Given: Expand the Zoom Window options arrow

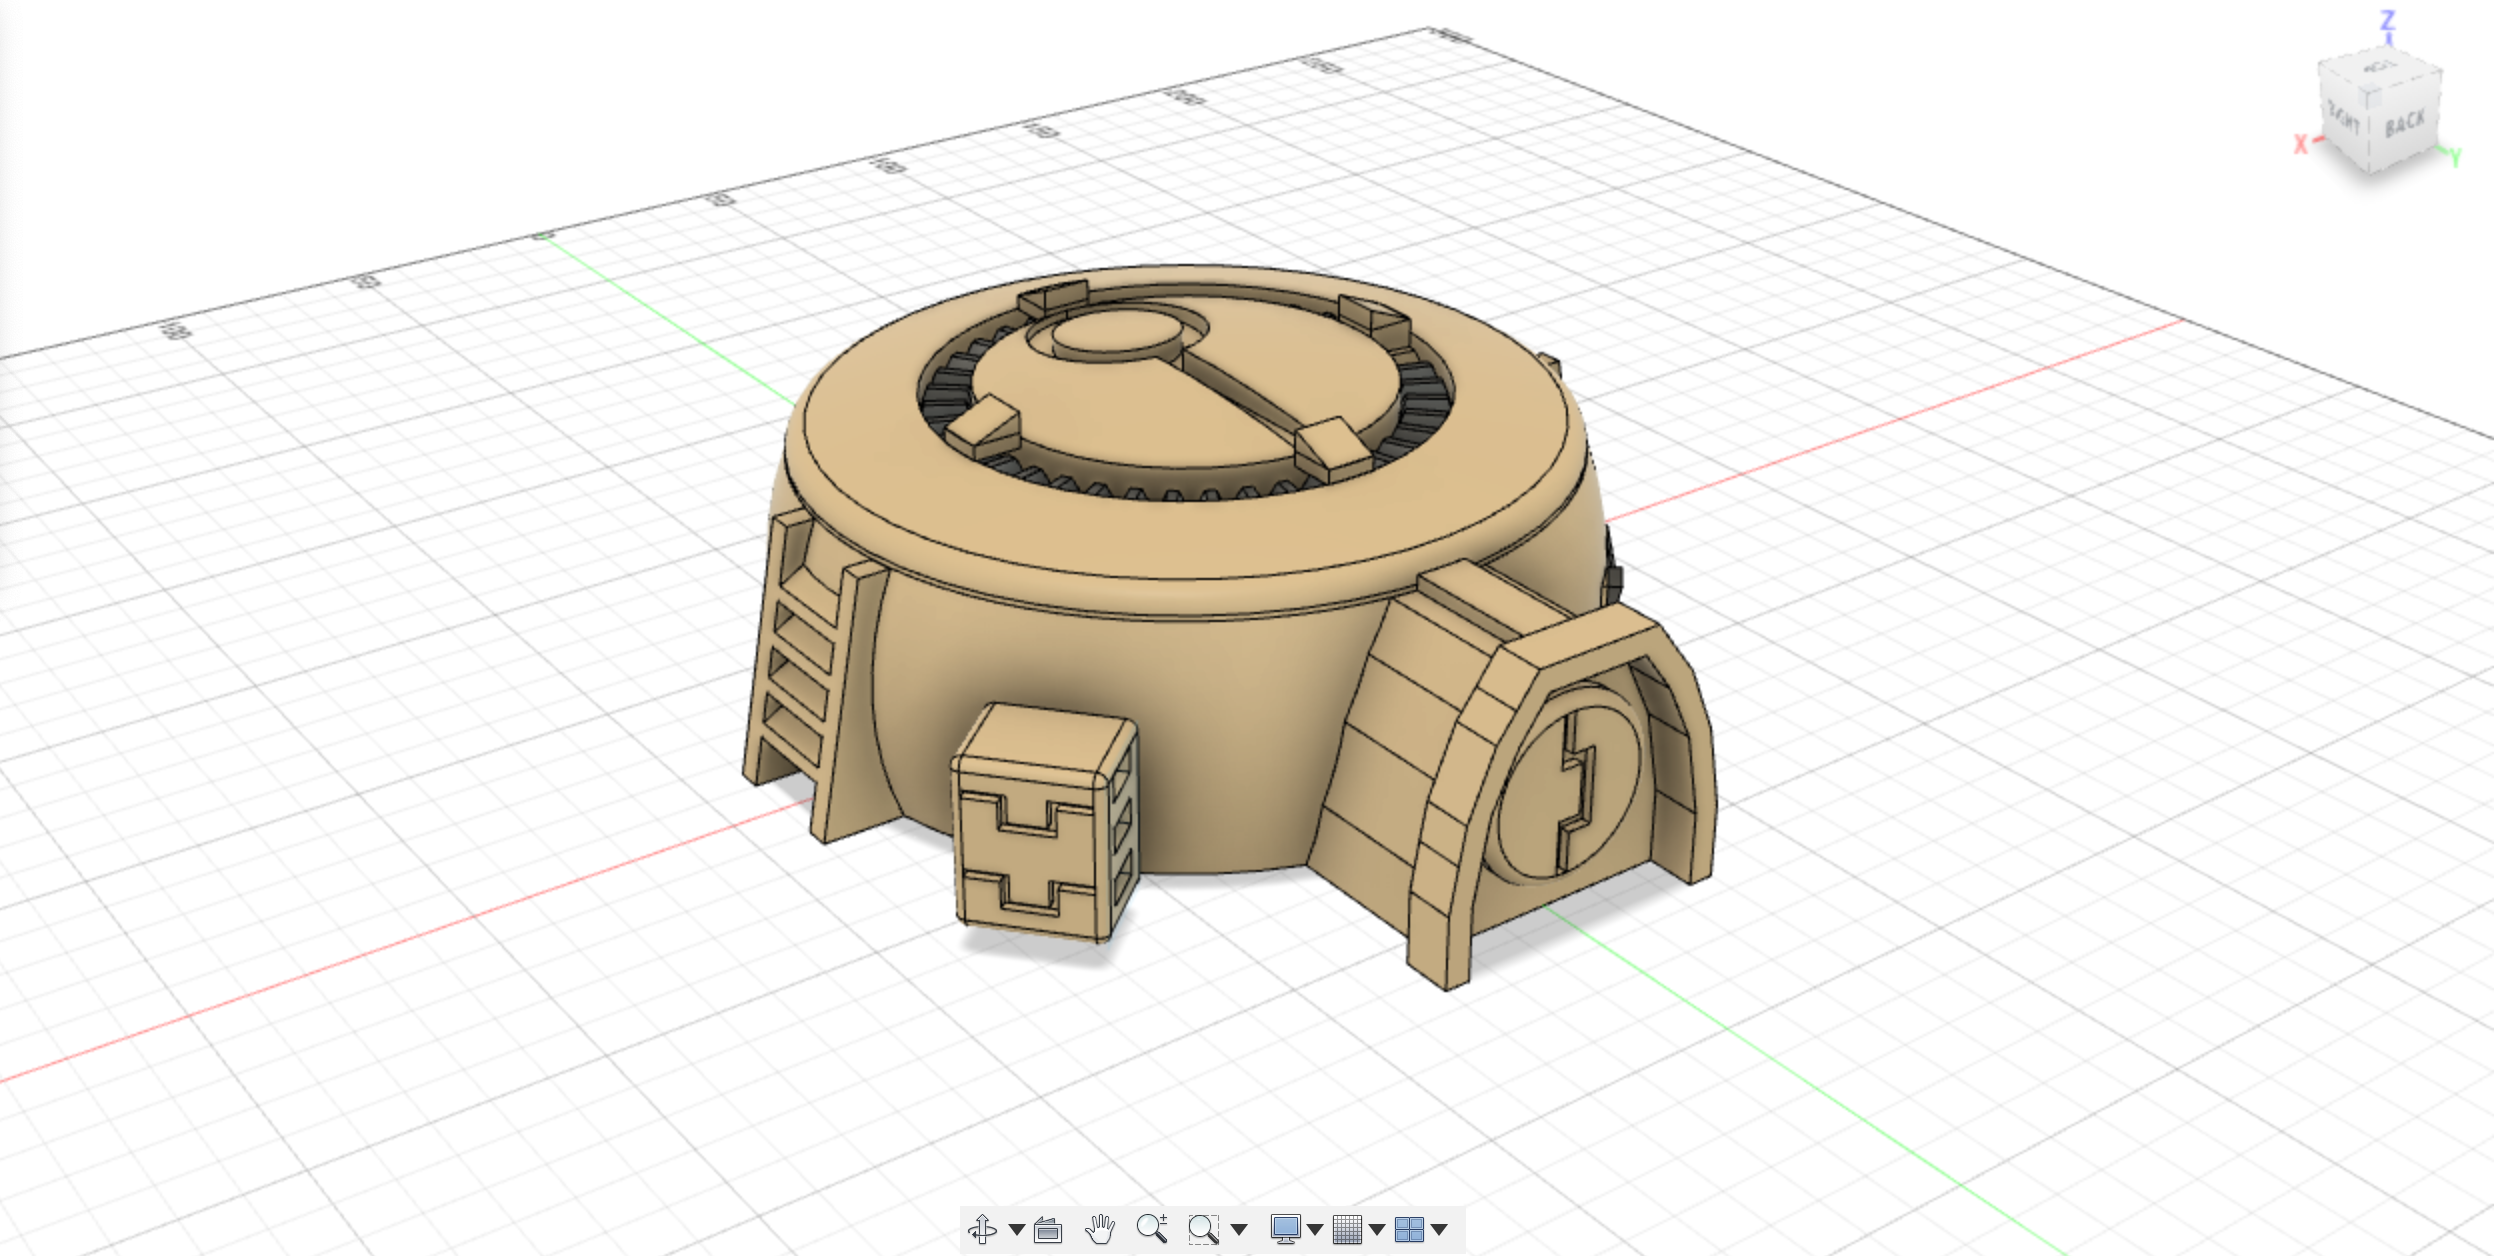Looking at the screenshot, I should pyautogui.click(x=1239, y=1230).
